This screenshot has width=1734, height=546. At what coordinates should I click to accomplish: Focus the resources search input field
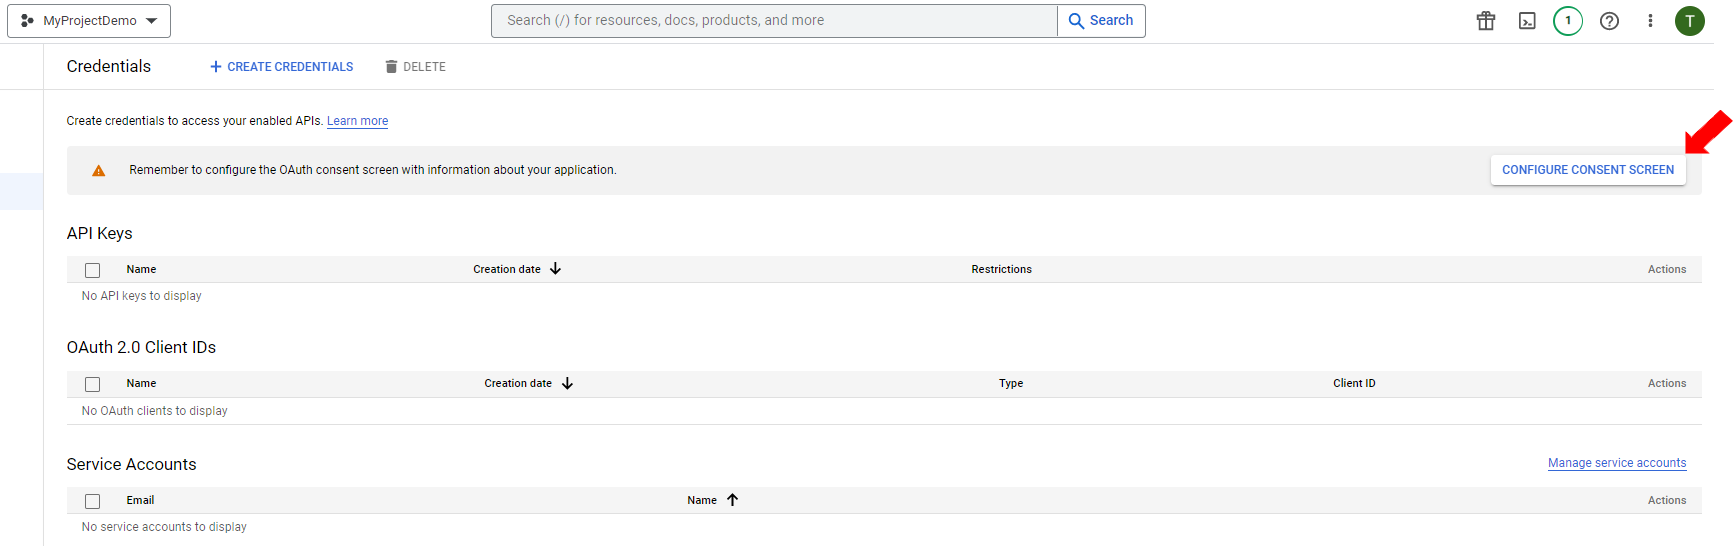click(x=774, y=21)
